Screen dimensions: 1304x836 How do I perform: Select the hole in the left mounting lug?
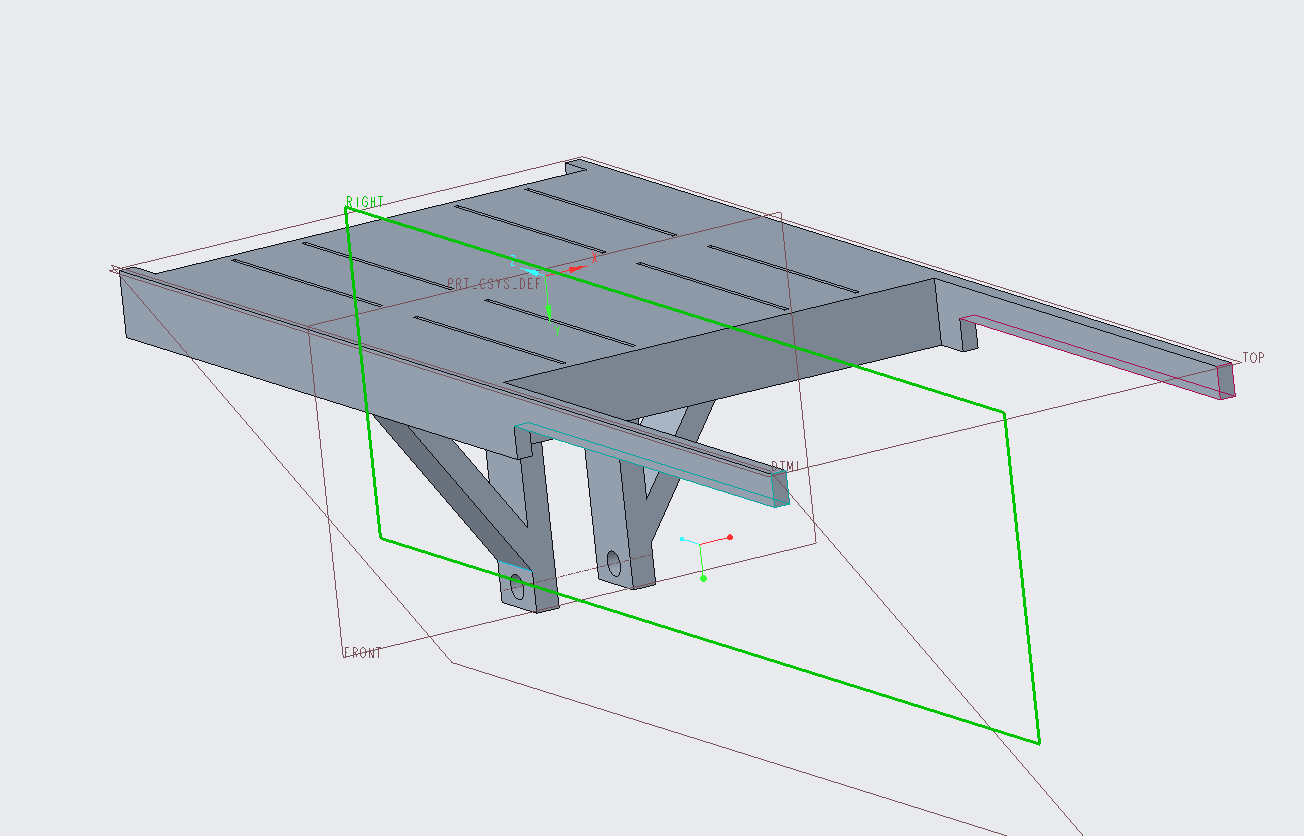(517, 586)
